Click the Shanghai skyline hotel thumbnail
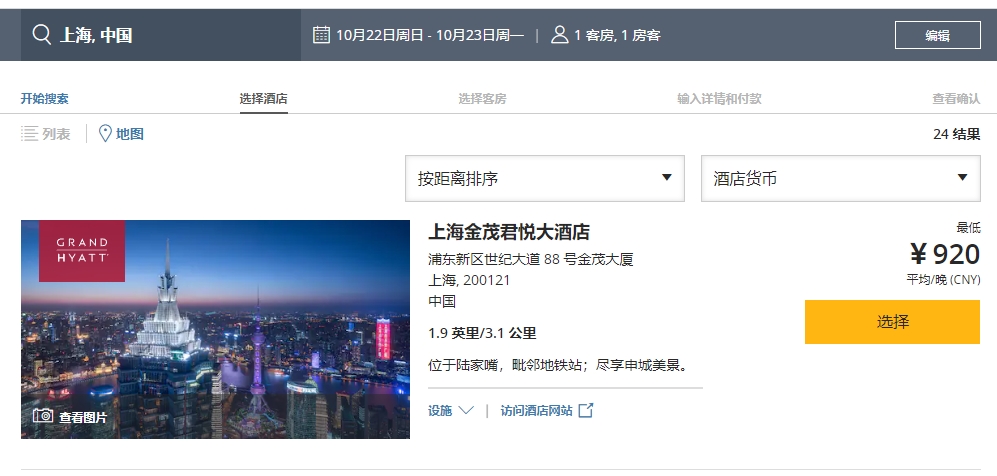This screenshot has width=997, height=476. pos(216,329)
